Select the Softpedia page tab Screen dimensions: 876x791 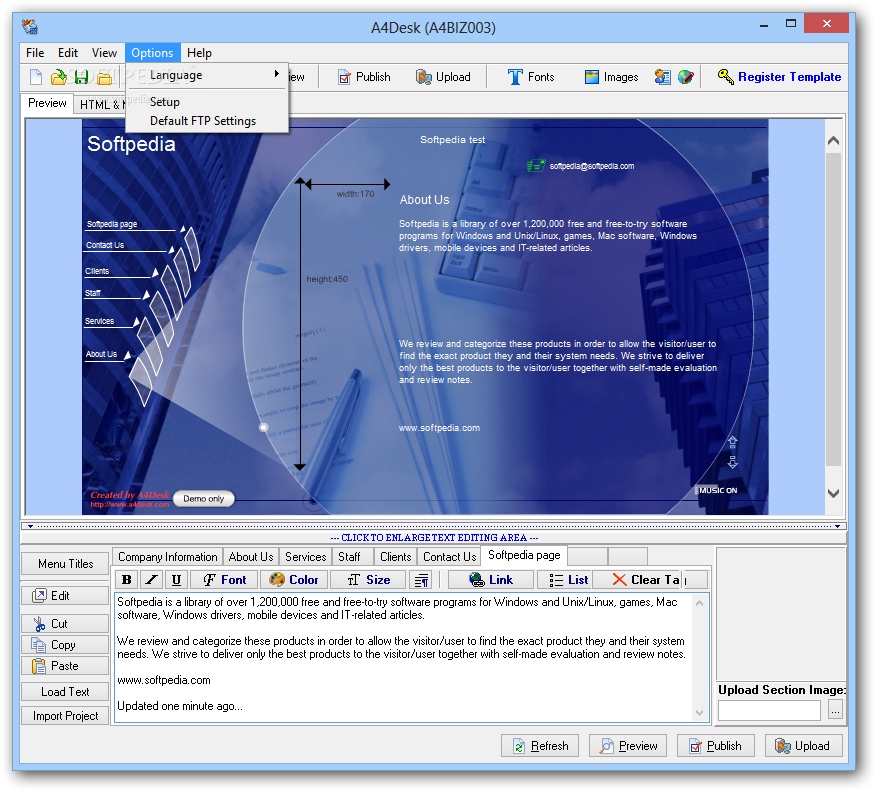point(524,555)
